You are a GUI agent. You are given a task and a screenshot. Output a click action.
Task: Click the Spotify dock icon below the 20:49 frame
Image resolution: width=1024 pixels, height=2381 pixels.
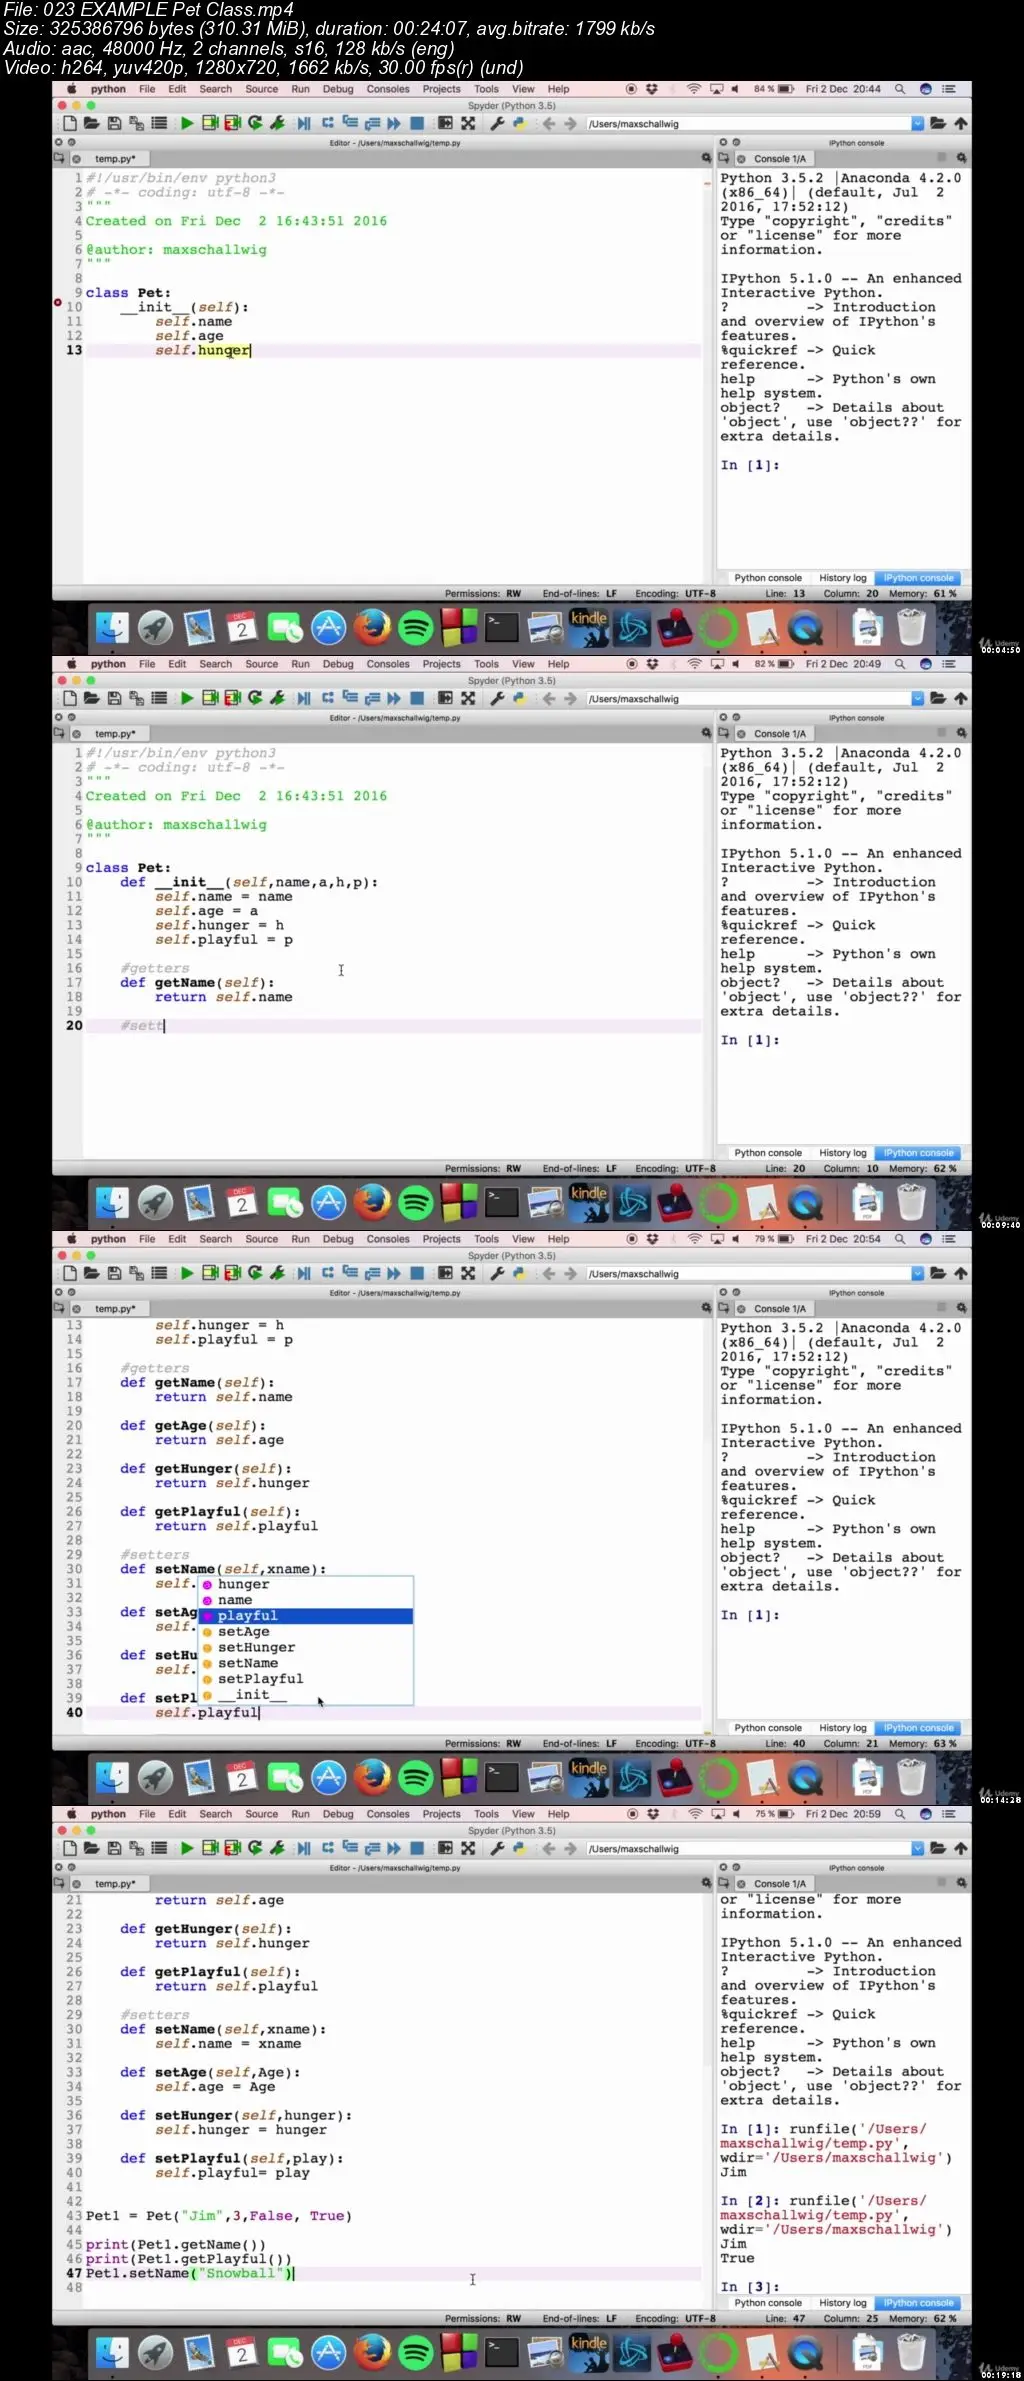click(415, 1203)
